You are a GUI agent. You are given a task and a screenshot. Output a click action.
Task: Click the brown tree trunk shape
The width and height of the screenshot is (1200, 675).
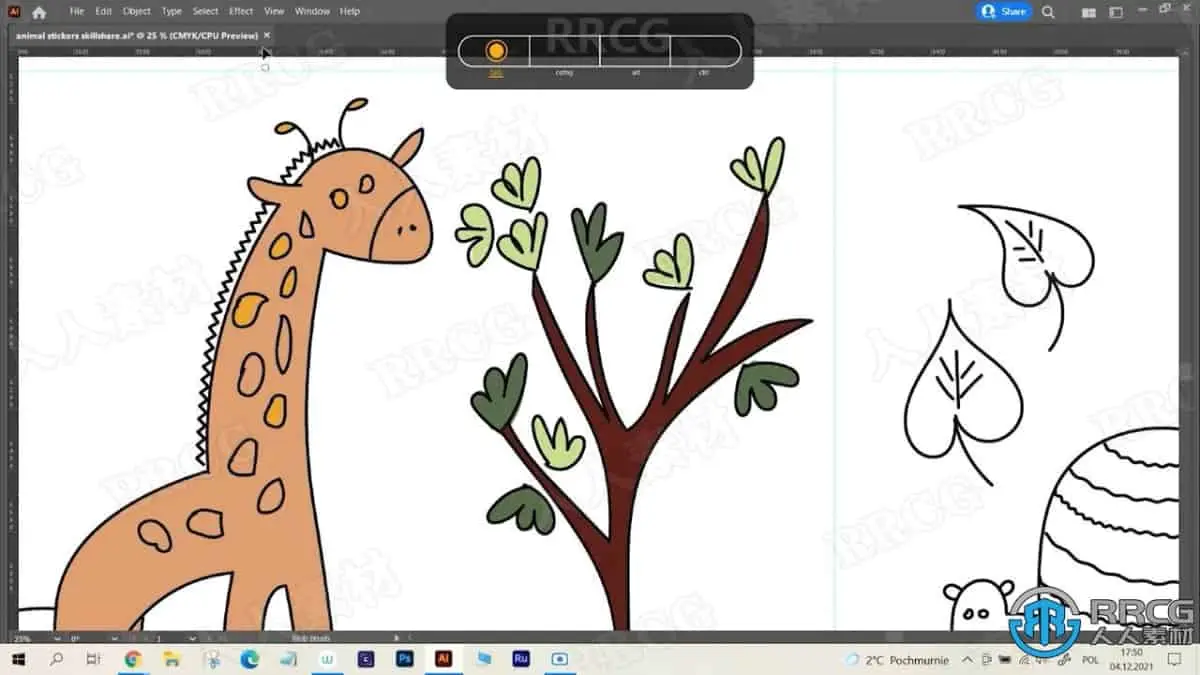point(625,480)
